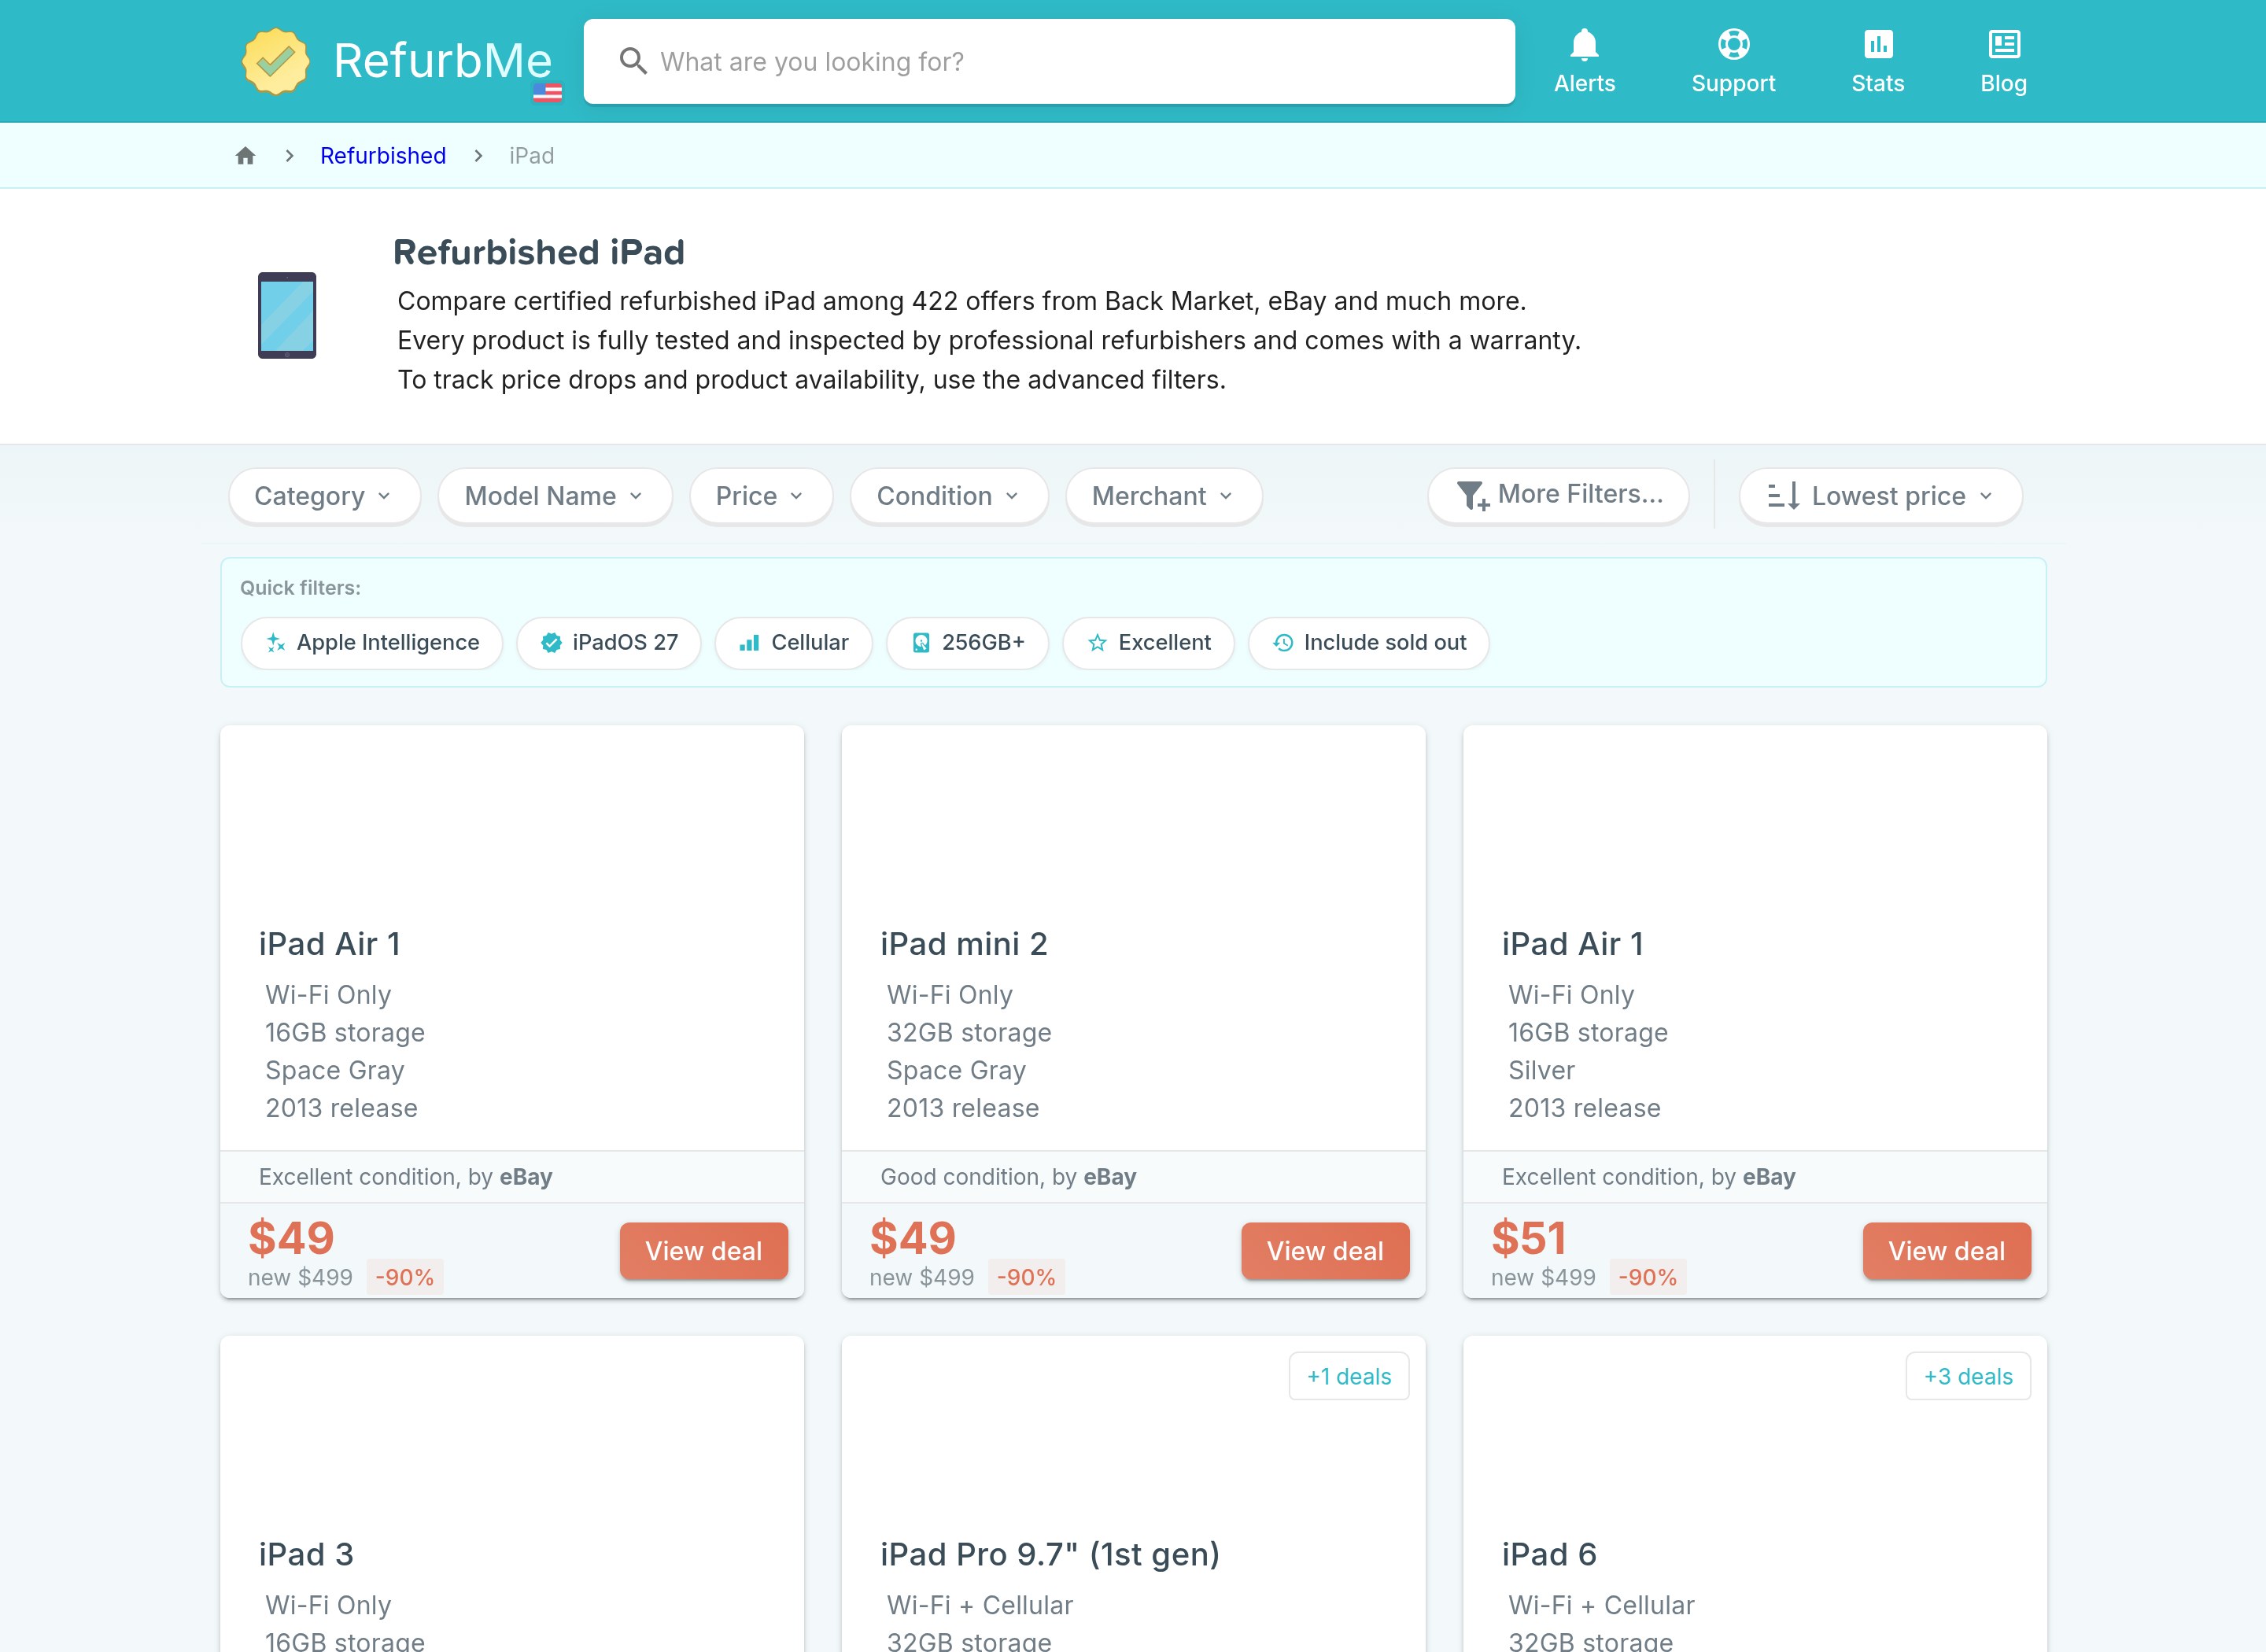Click the Cellular signal bars icon
Viewport: 2266px width, 1652px height.
tap(749, 643)
